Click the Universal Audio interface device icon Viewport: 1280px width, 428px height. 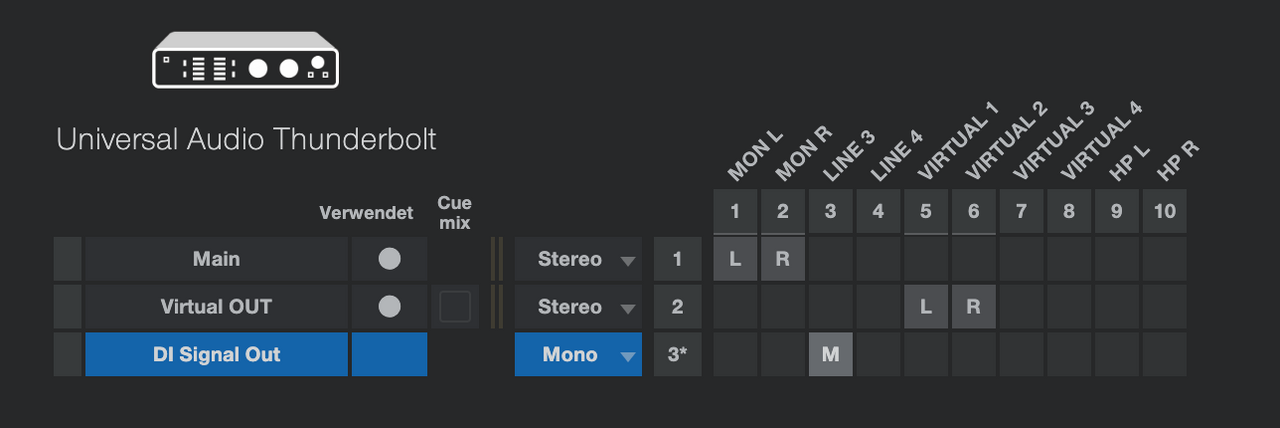click(x=245, y=59)
